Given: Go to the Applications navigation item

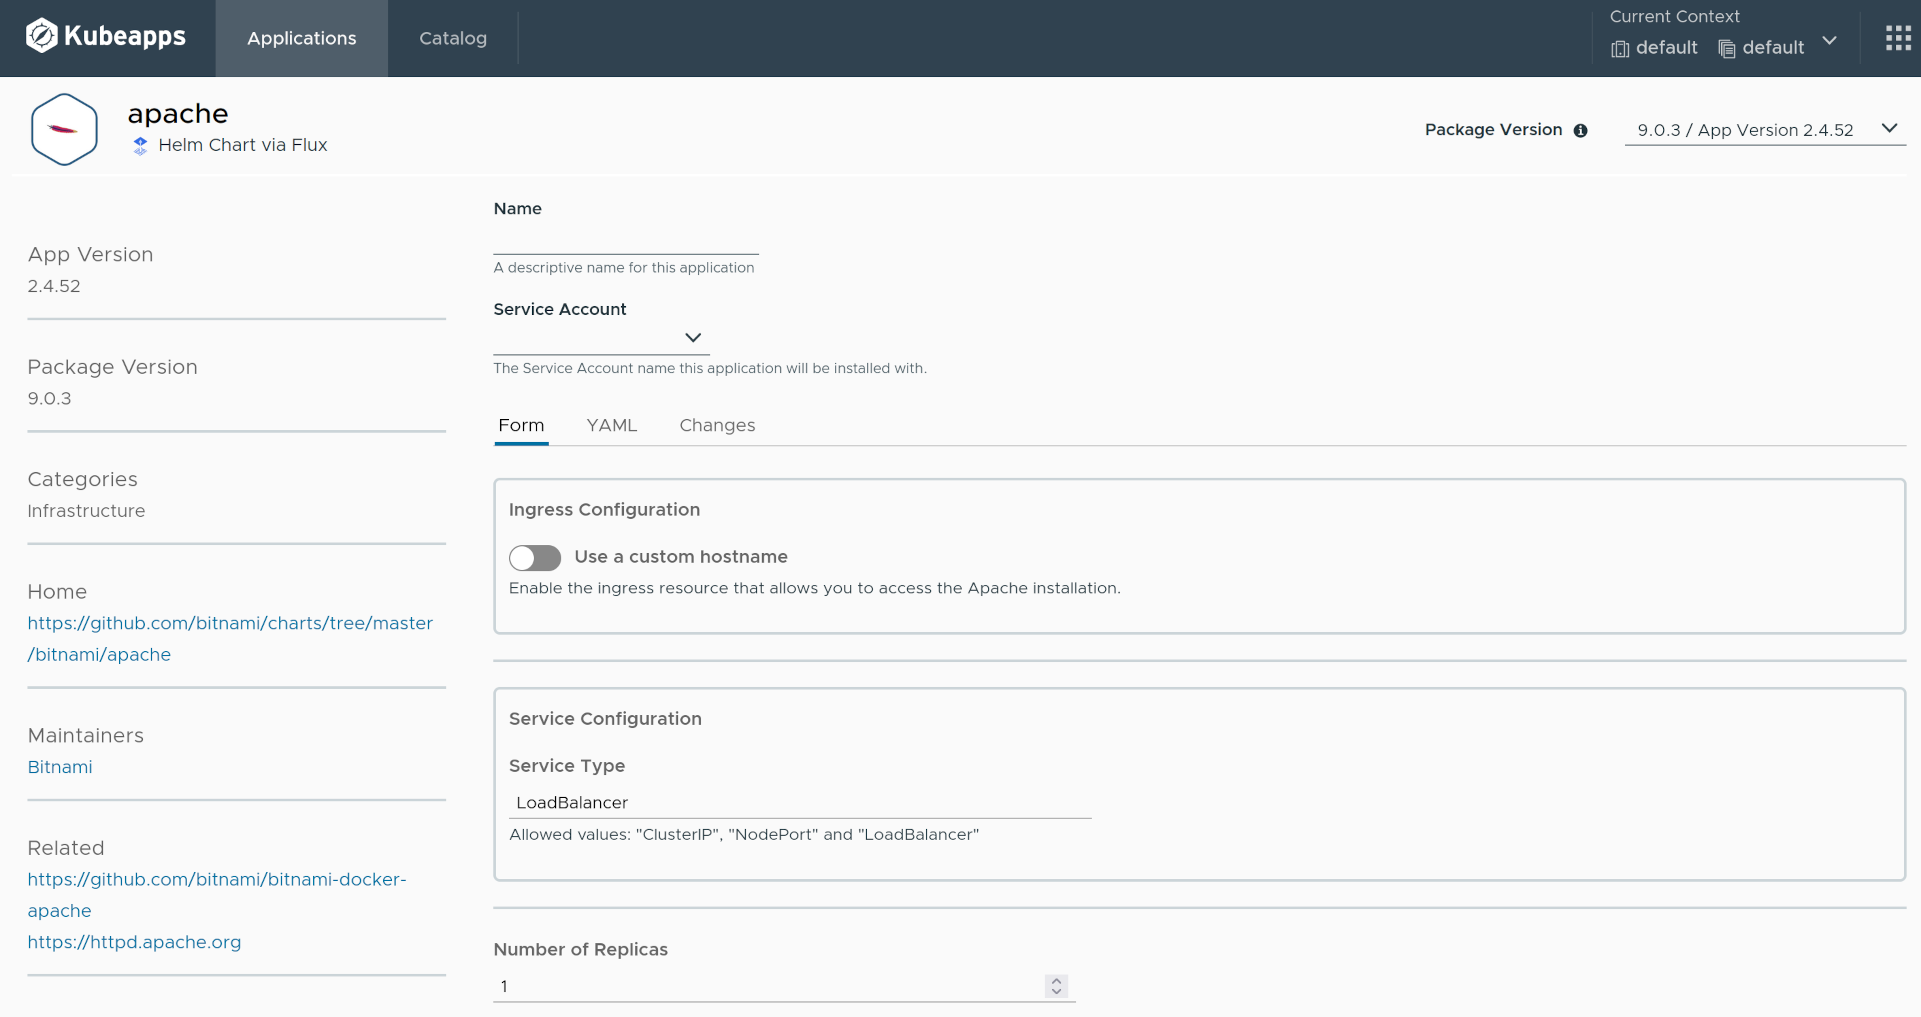Looking at the screenshot, I should (301, 38).
